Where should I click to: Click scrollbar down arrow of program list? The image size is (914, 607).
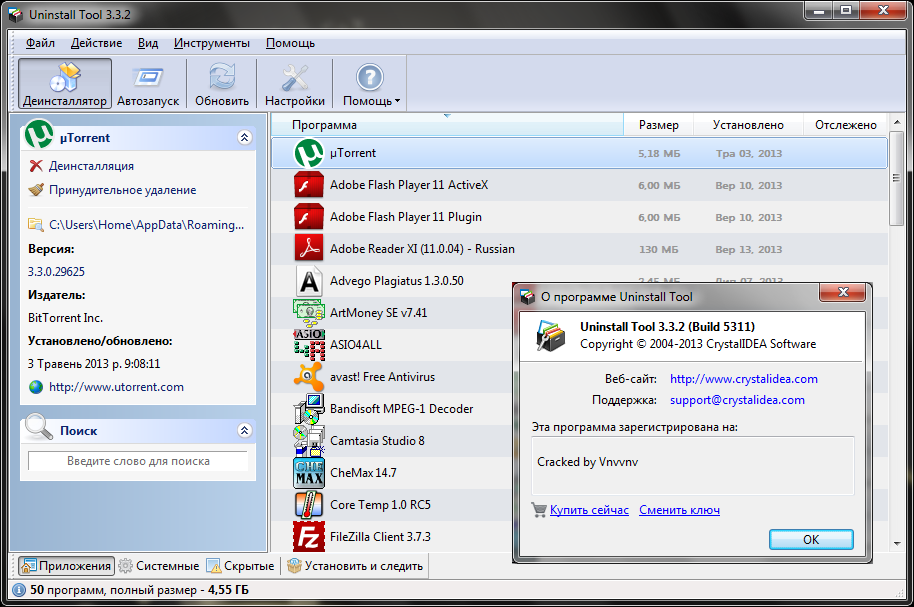click(897, 543)
